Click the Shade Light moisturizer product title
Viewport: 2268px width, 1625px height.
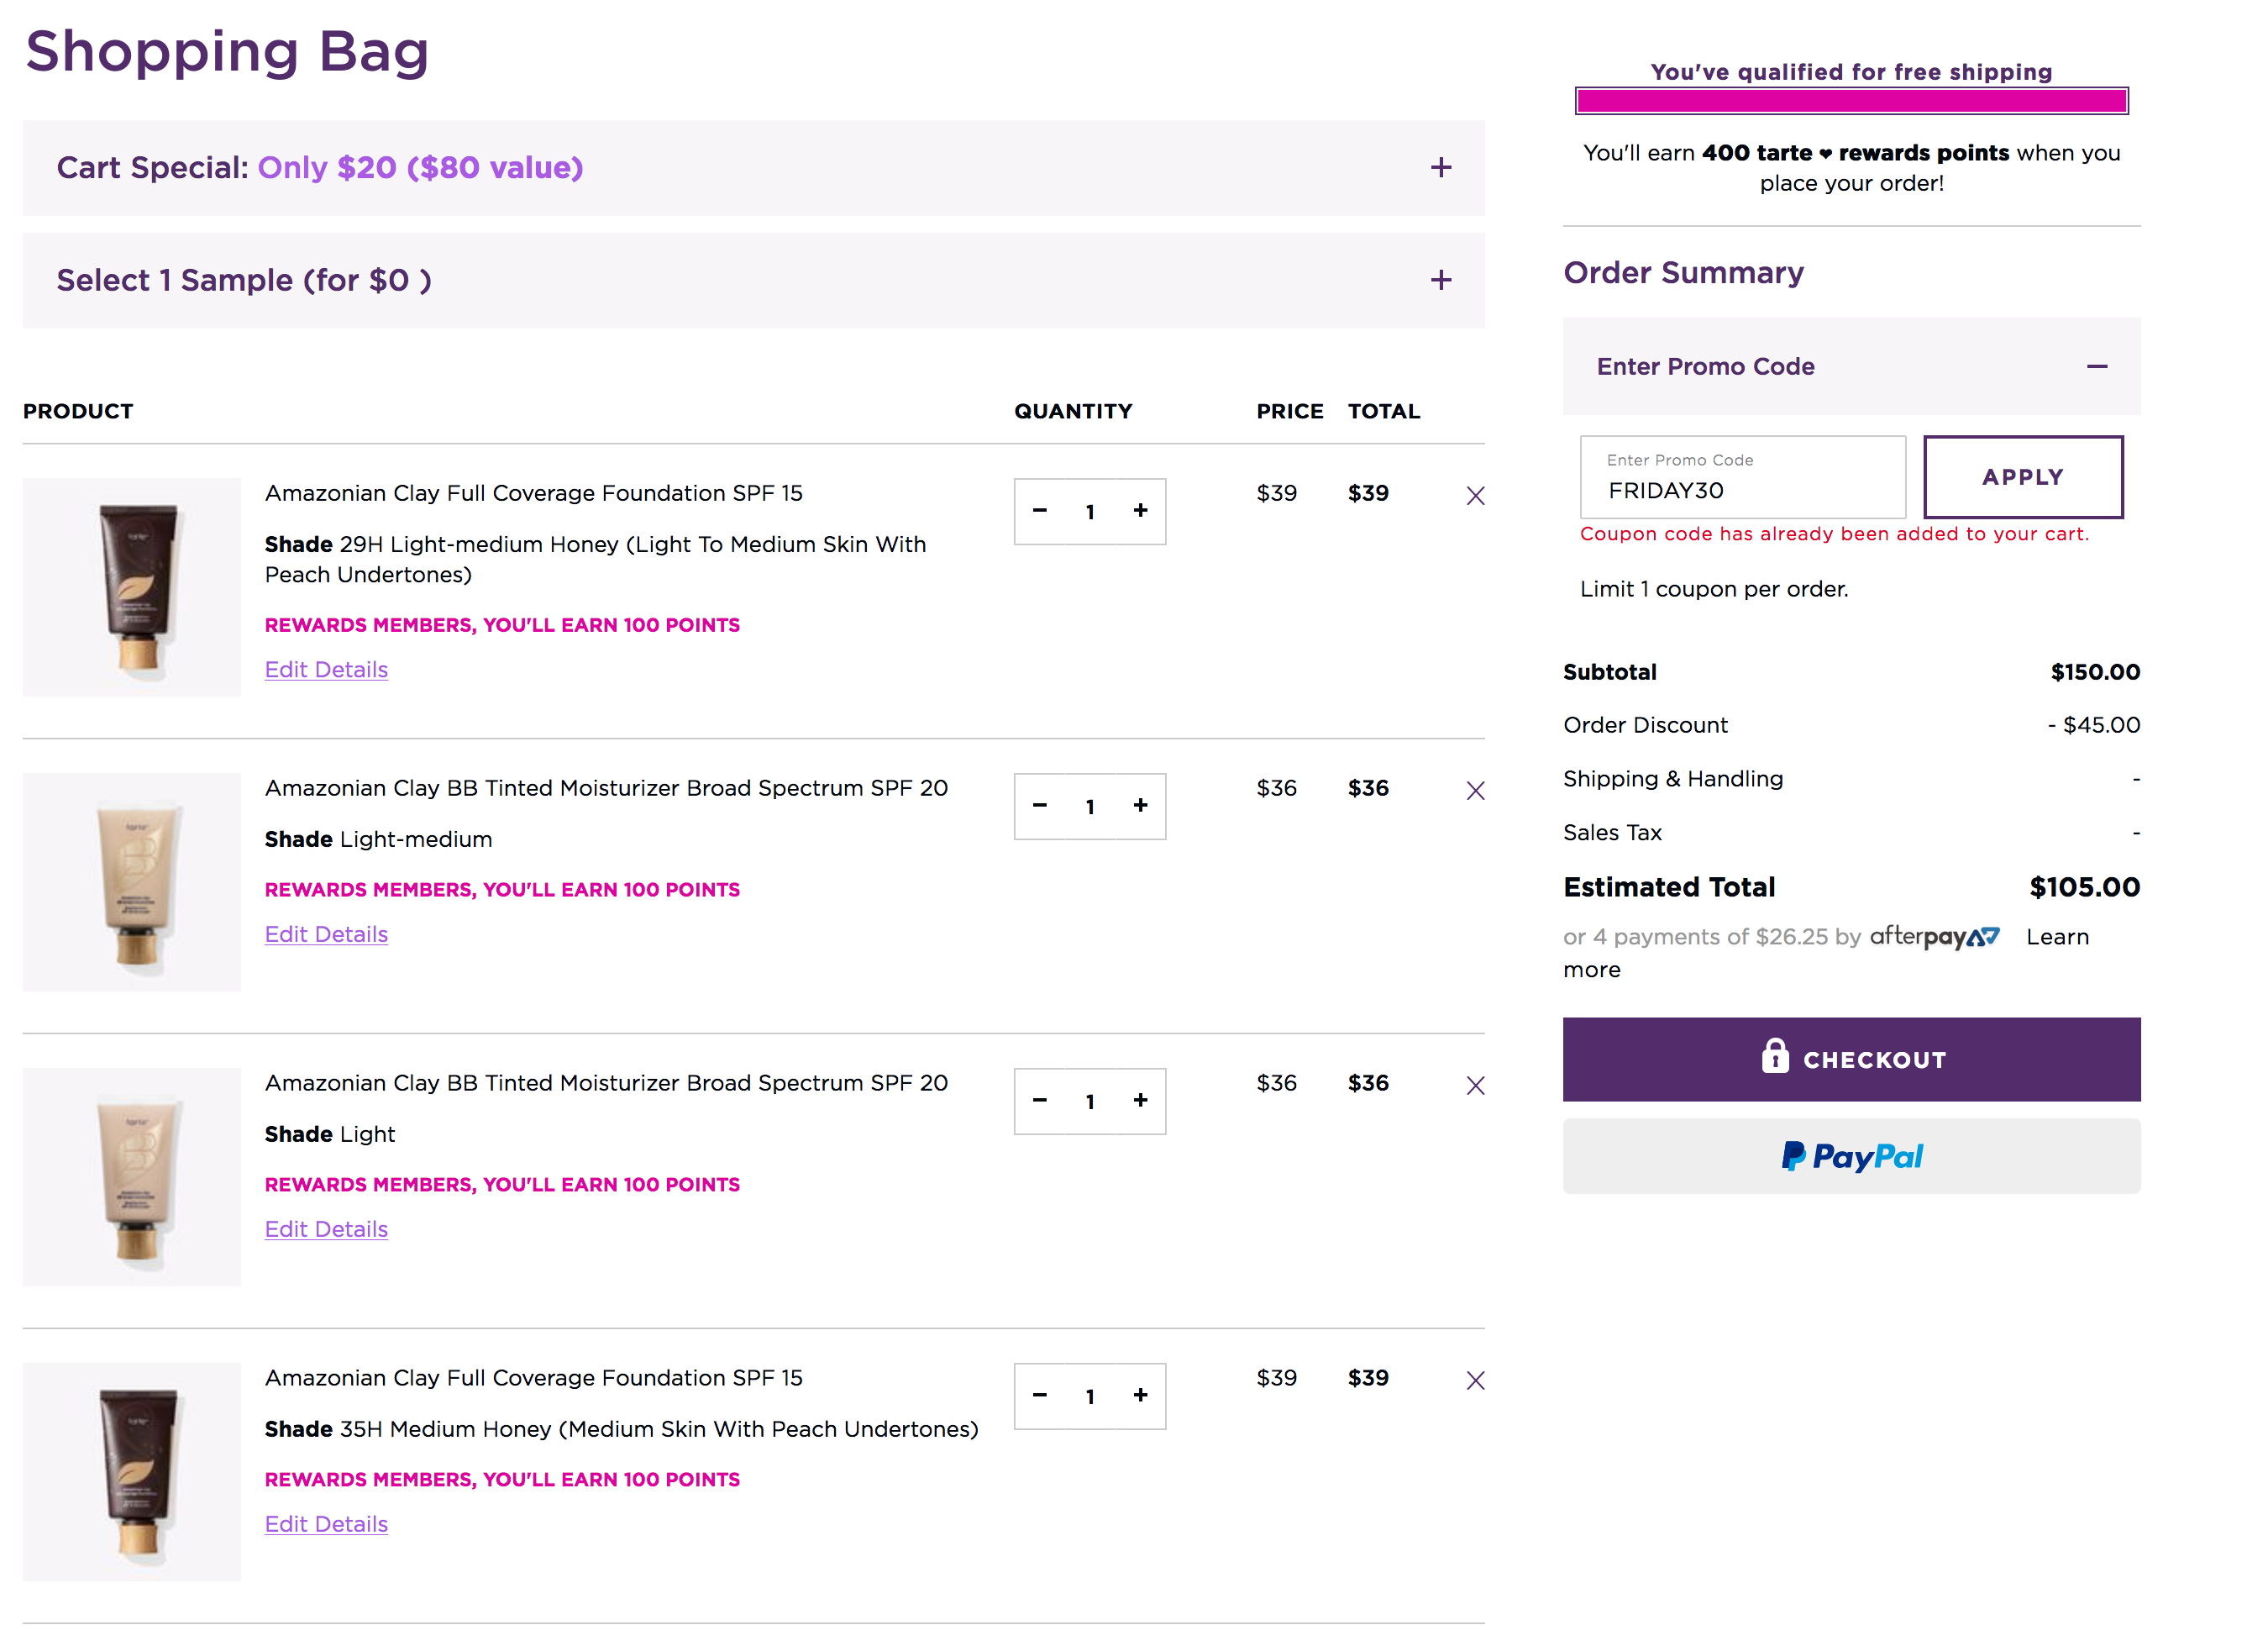(606, 1084)
